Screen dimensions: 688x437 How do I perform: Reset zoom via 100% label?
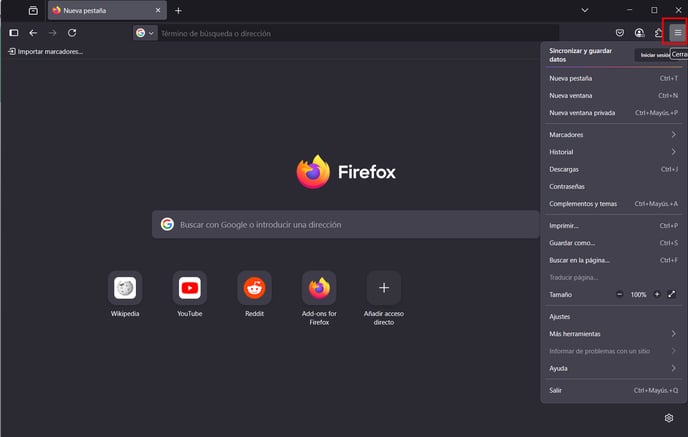pyautogui.click(x=638, y=295)
